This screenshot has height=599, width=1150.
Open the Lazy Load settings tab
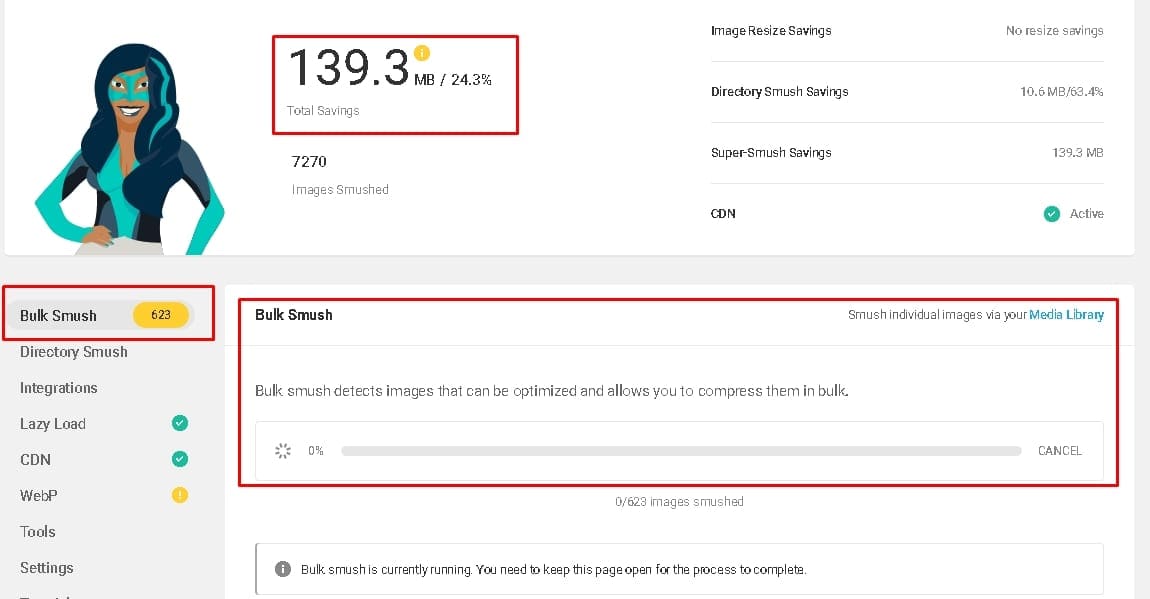coord(53,424)
